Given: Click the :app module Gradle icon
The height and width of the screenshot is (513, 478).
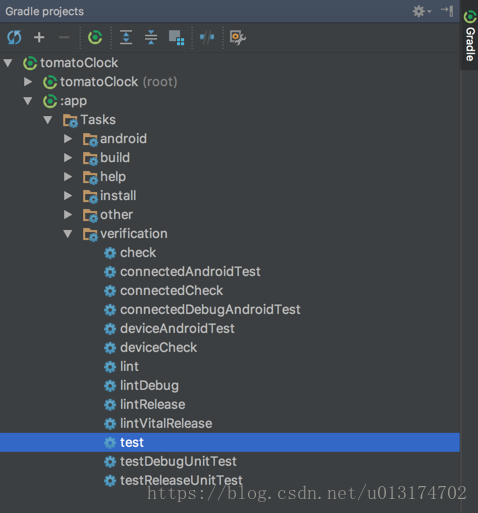Looking at the screenshot, I should 50,101.
